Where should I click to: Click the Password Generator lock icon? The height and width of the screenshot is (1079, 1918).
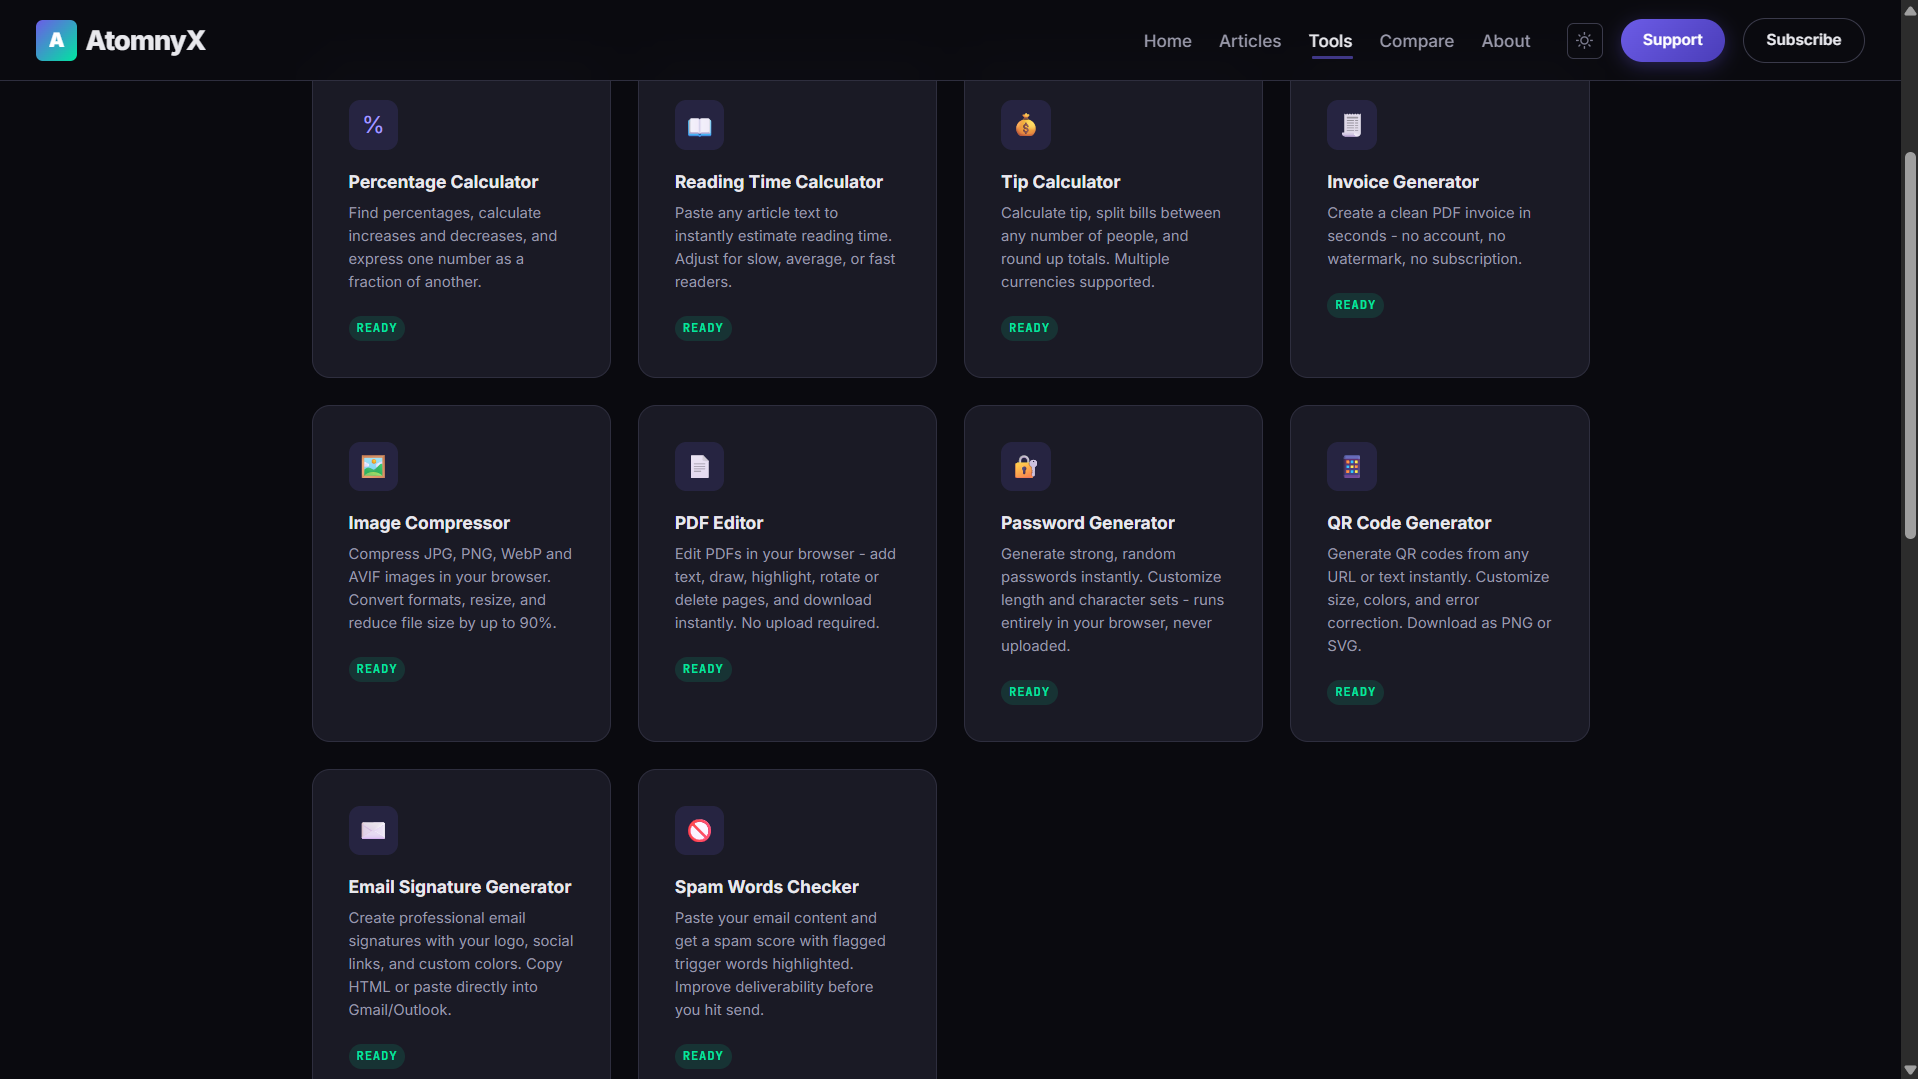click(x=1025, y=466)
